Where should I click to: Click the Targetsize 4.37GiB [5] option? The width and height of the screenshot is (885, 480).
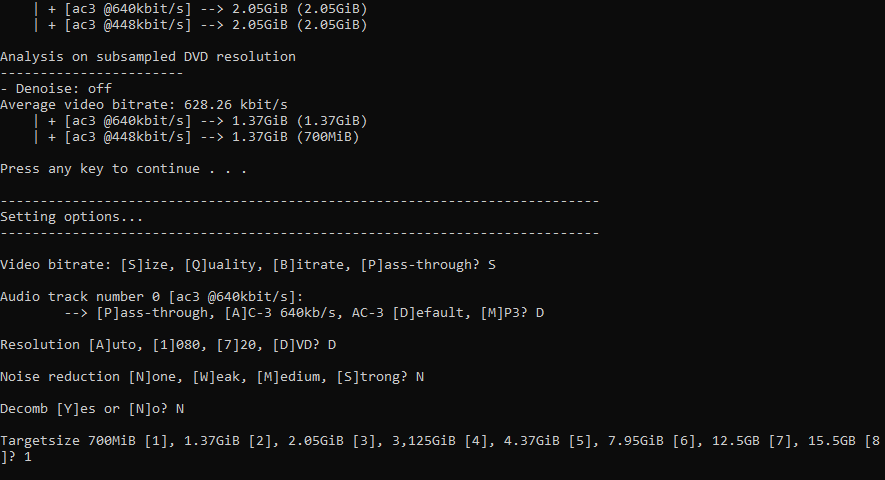point(547,441)
